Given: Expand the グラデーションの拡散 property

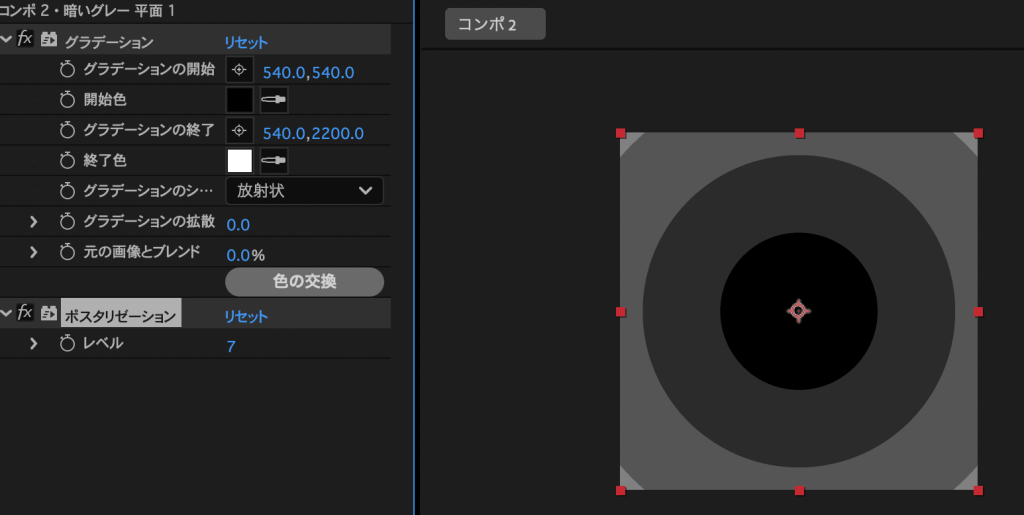Looking at the screenshot, I should [x=33, y=222].
